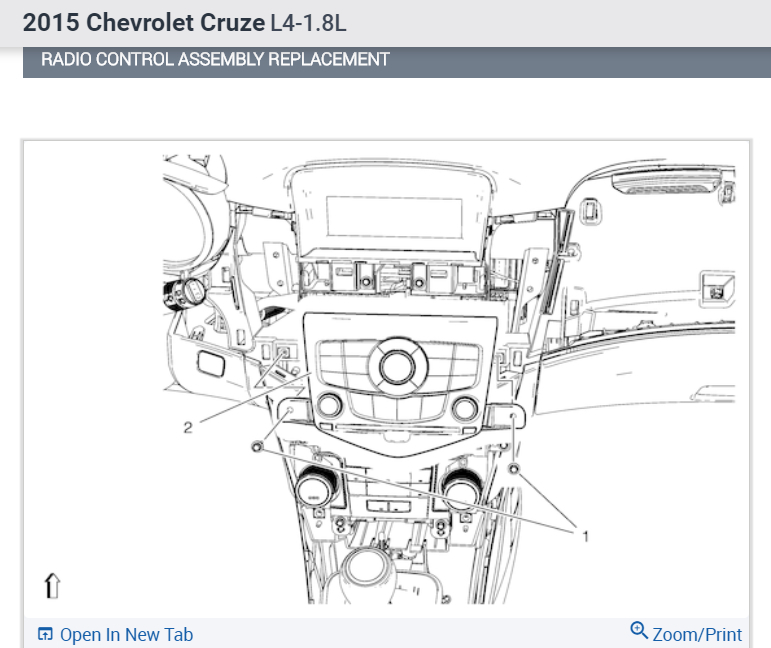Open the diagram via Open In New Tab link

point(126,635)
